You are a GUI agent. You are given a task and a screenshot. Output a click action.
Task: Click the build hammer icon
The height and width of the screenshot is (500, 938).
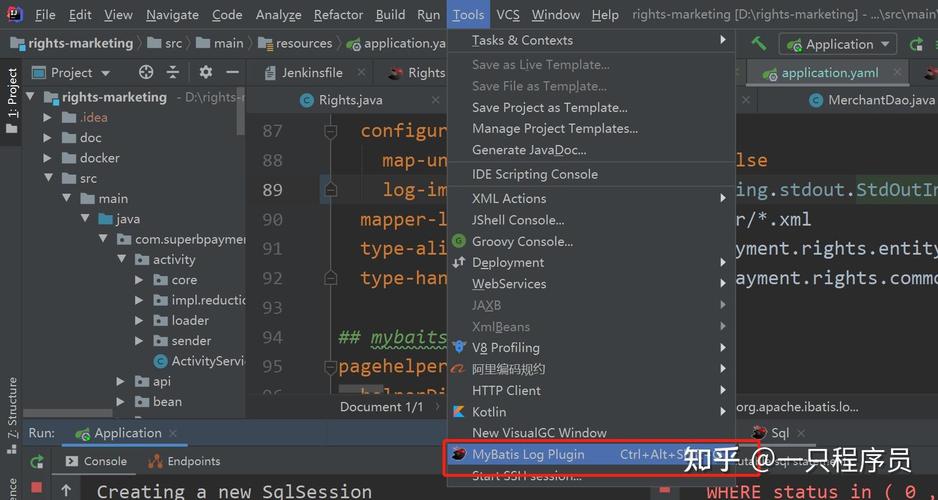(759, 44)
